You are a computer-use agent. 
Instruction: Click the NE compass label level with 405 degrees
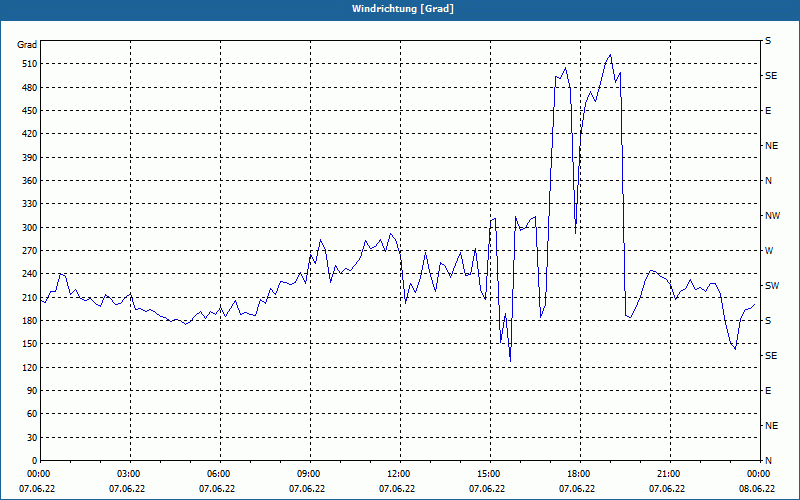click(x=771, y=146)
